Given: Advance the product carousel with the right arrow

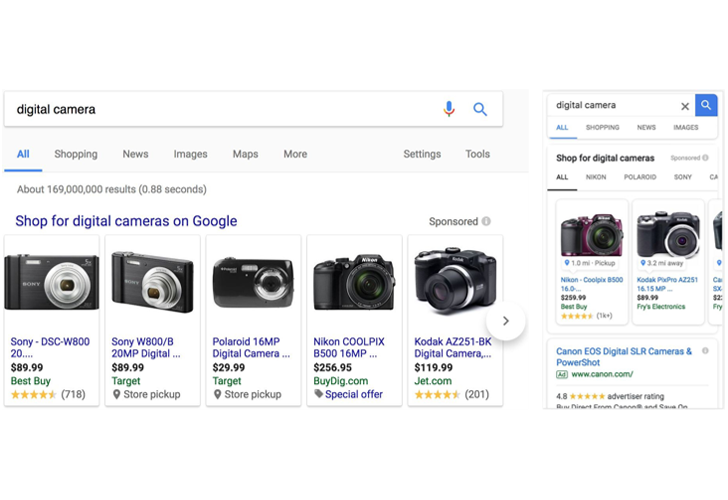Looking at the screenshot, I should (x=506, y=321).
